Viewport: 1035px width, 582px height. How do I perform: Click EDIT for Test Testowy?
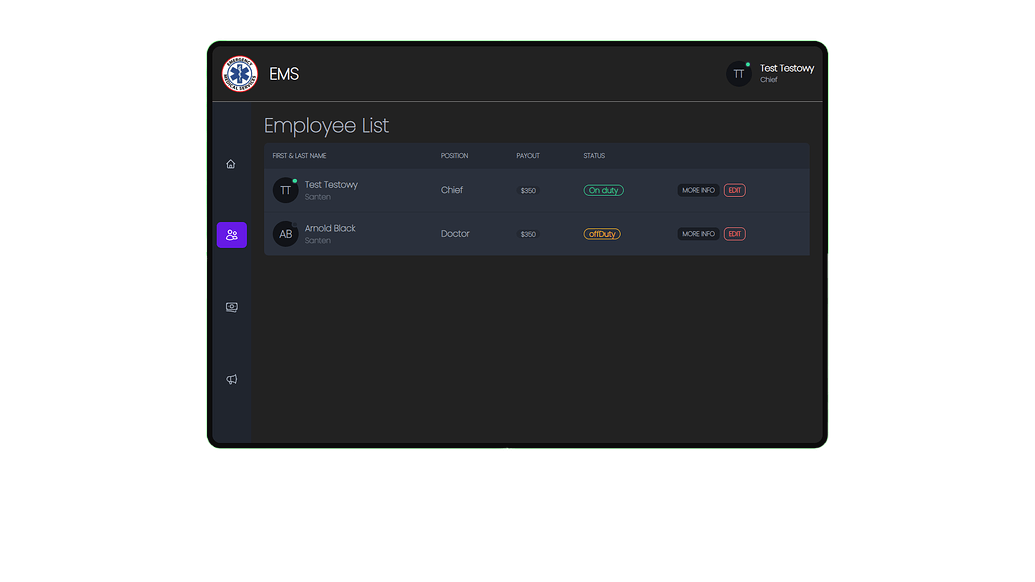click(x=735, y=190)
